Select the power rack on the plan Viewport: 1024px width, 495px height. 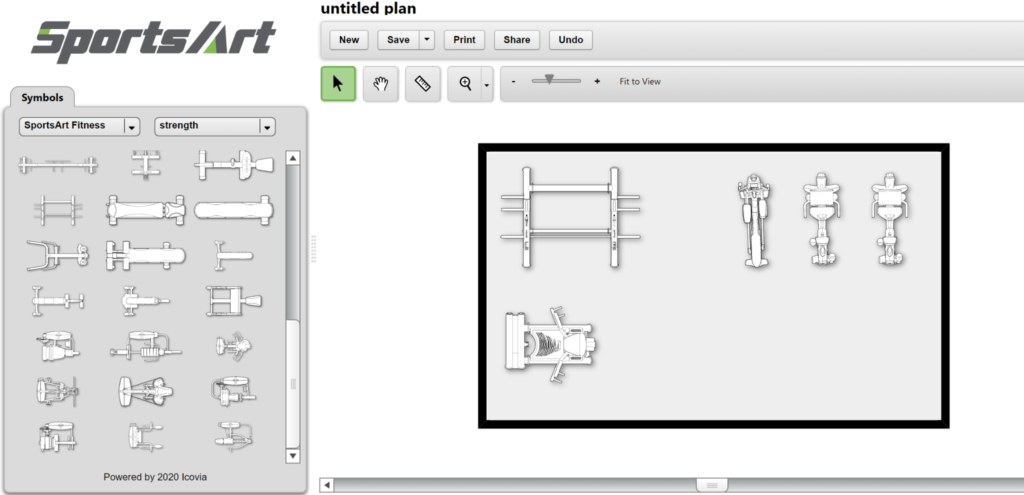(571, 217)
